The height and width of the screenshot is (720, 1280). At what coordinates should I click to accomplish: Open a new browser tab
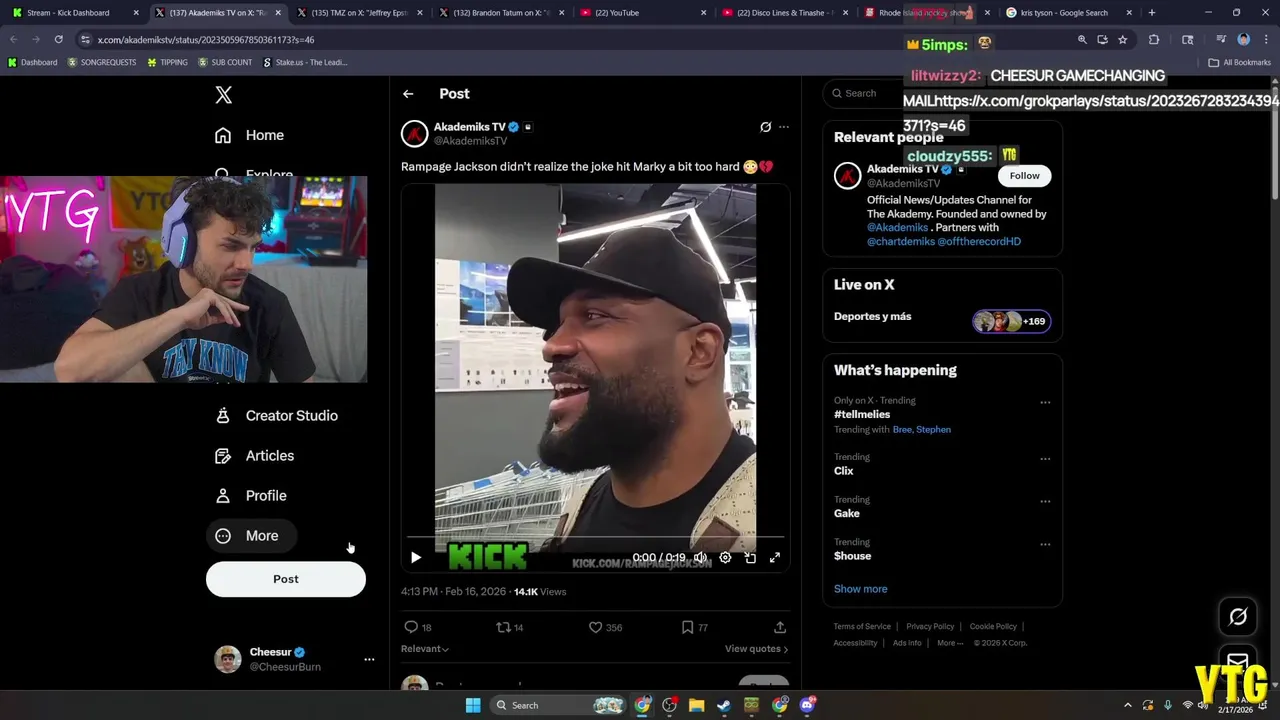[x=1152, y=13]
